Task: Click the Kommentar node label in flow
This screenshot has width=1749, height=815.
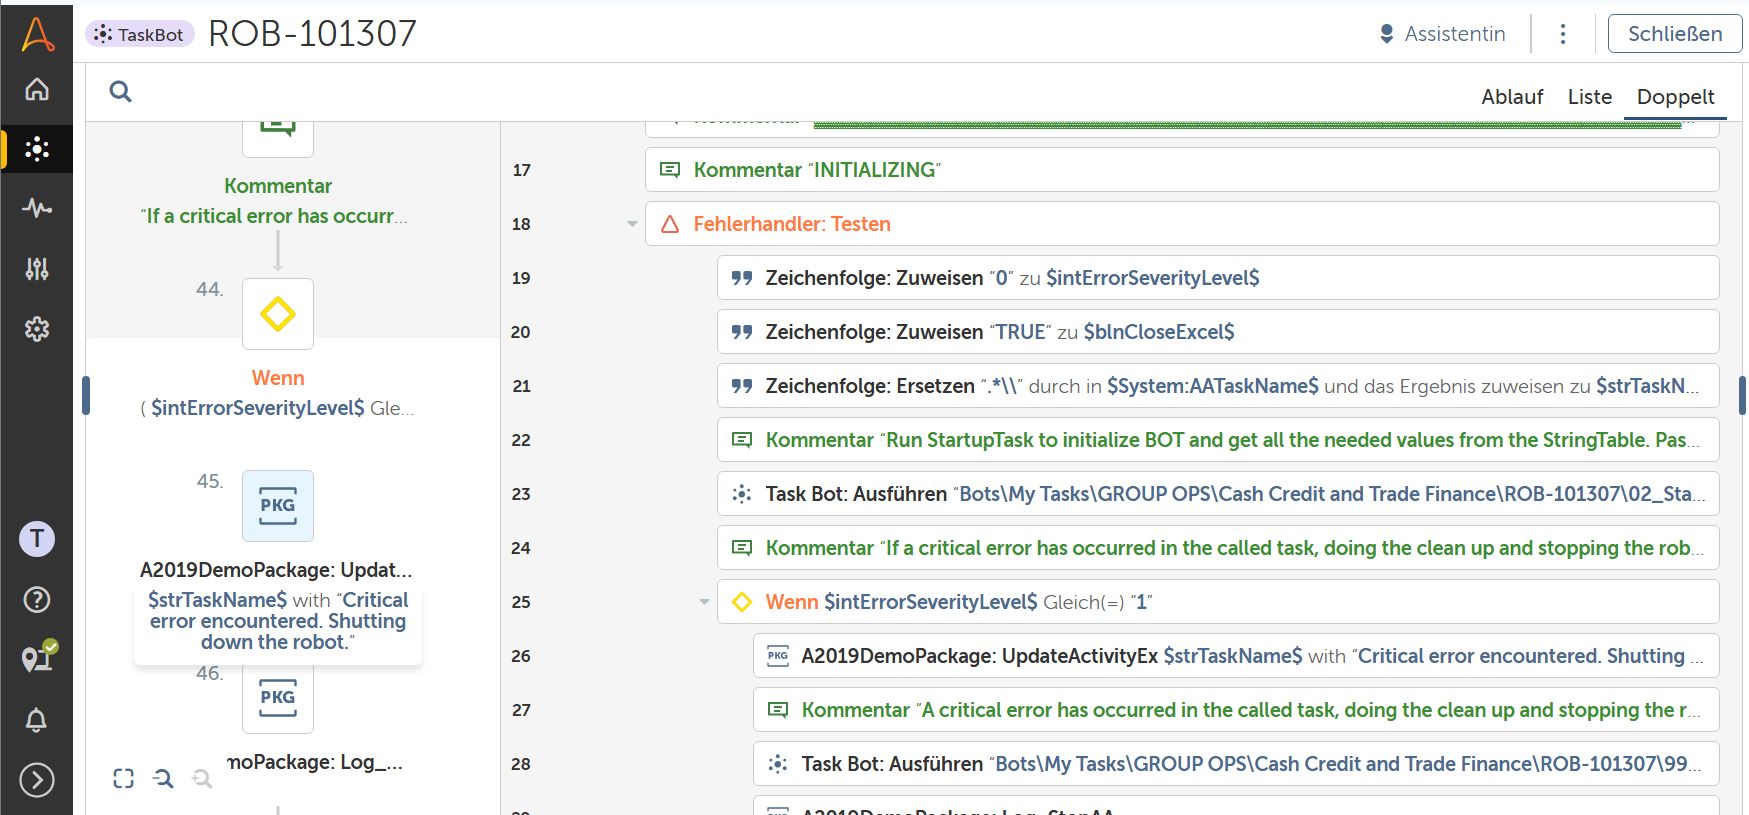Action: pos(278,186)
